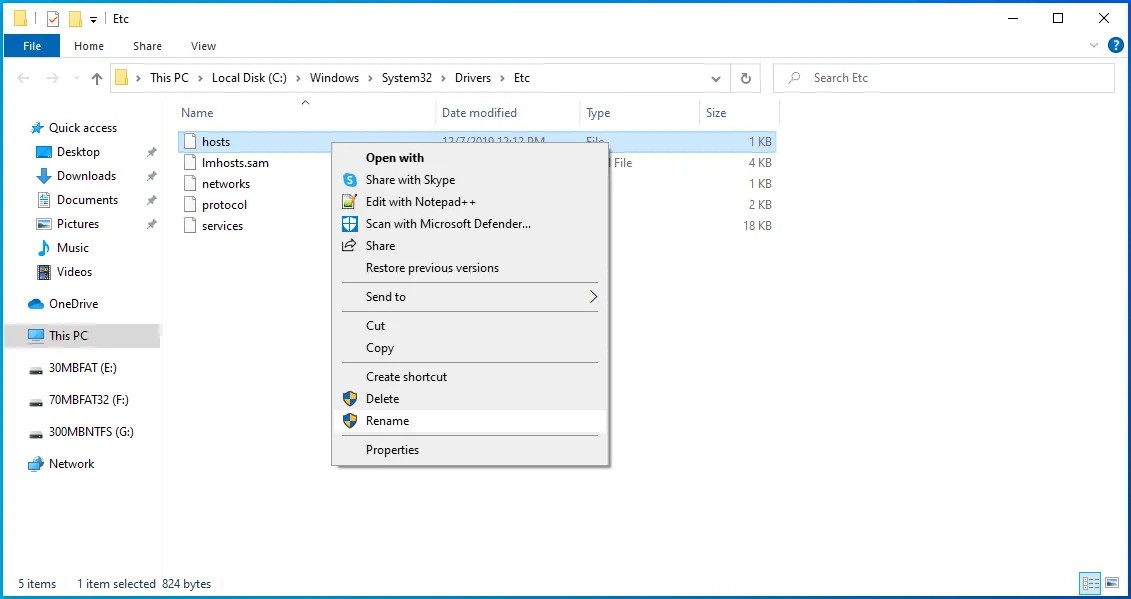Image resolution: width=1131 pixels, height=599 pixels.
Task: Open the Help question mark icon
Action: [x=1115, y=46]
